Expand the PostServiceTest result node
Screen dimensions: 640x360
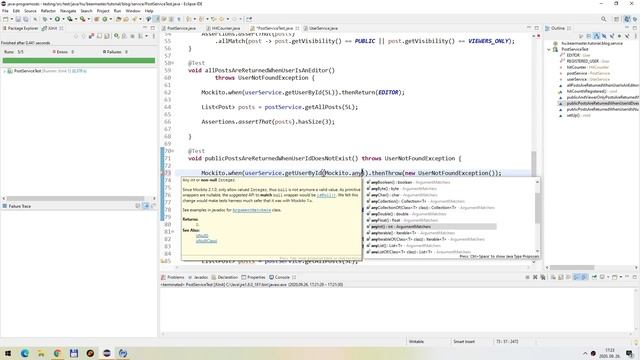tap(4, 71)
